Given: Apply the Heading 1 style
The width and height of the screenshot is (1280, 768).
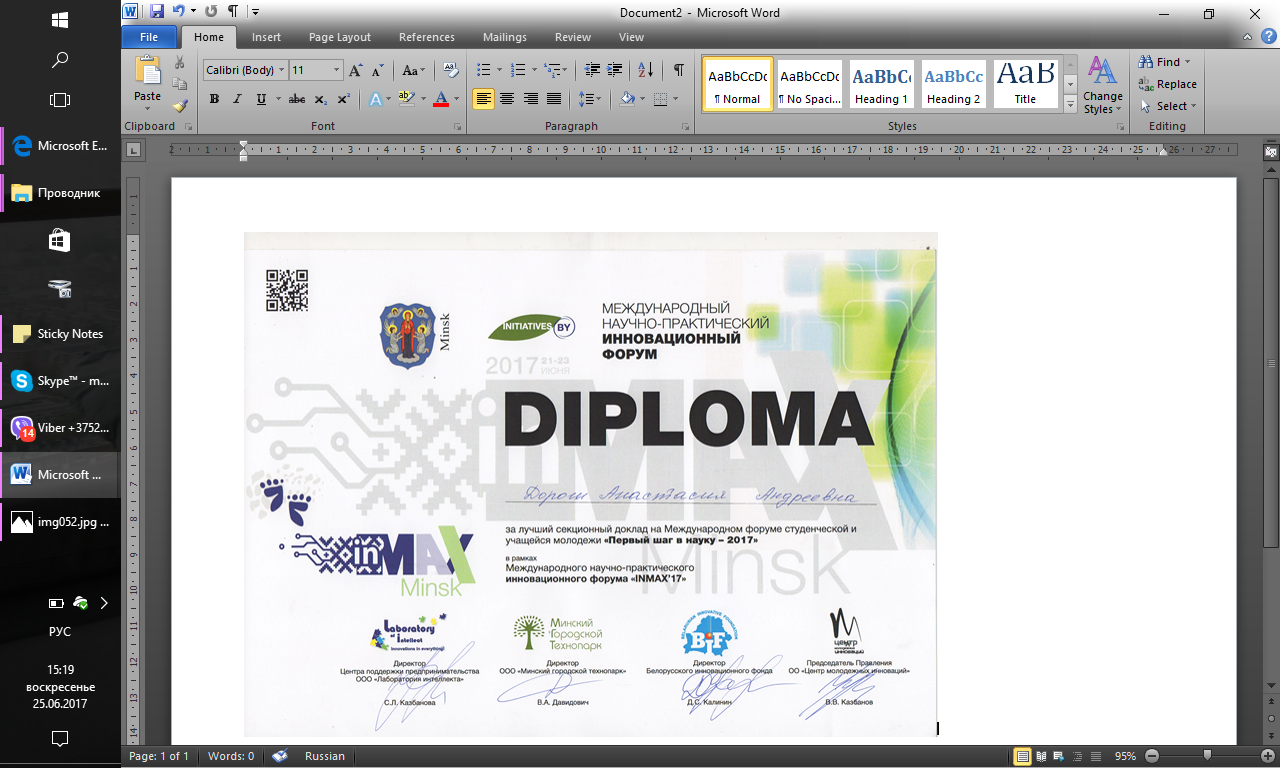Looking at the screenshot, I should coord(881,84).
